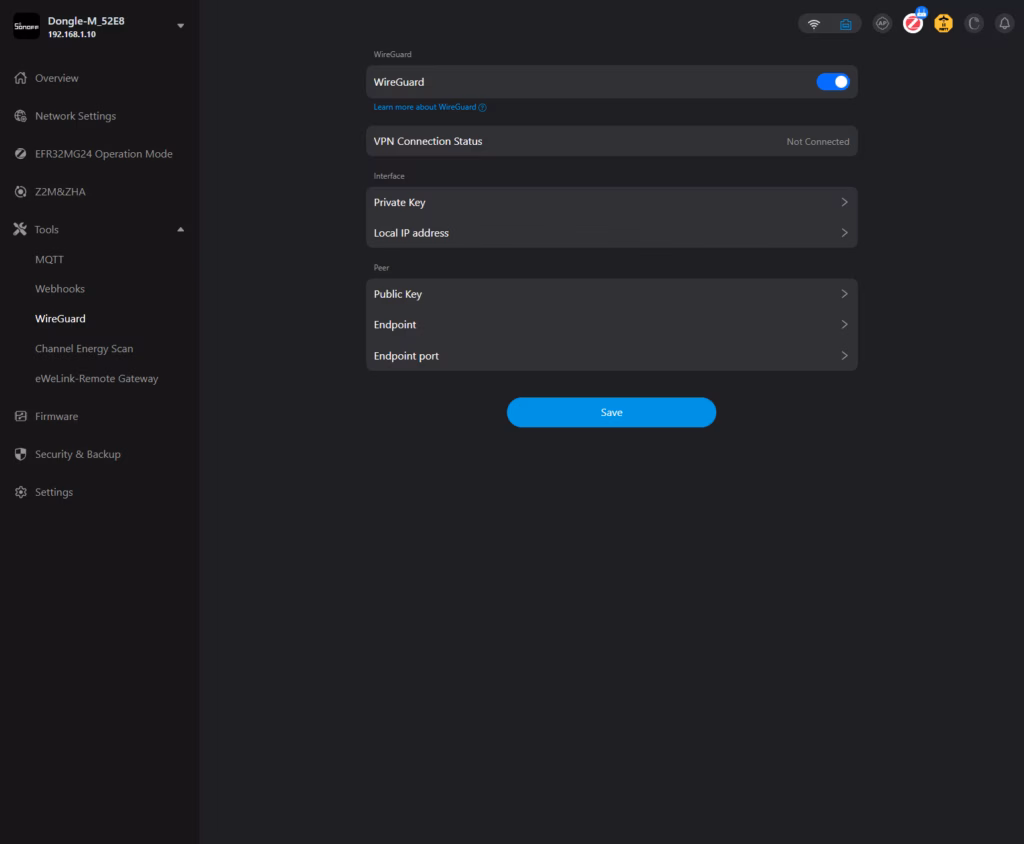The image size is (1024, 844).
Task: Disable the WireGuard toggle switch
Action: (x=832, y=82)
